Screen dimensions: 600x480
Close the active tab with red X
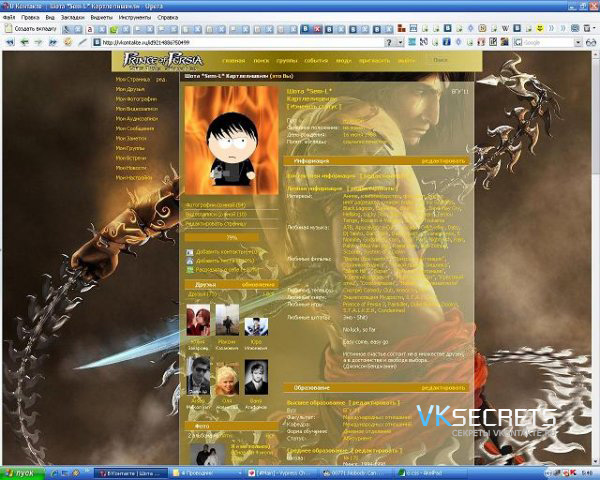click(x=317, y=29)
